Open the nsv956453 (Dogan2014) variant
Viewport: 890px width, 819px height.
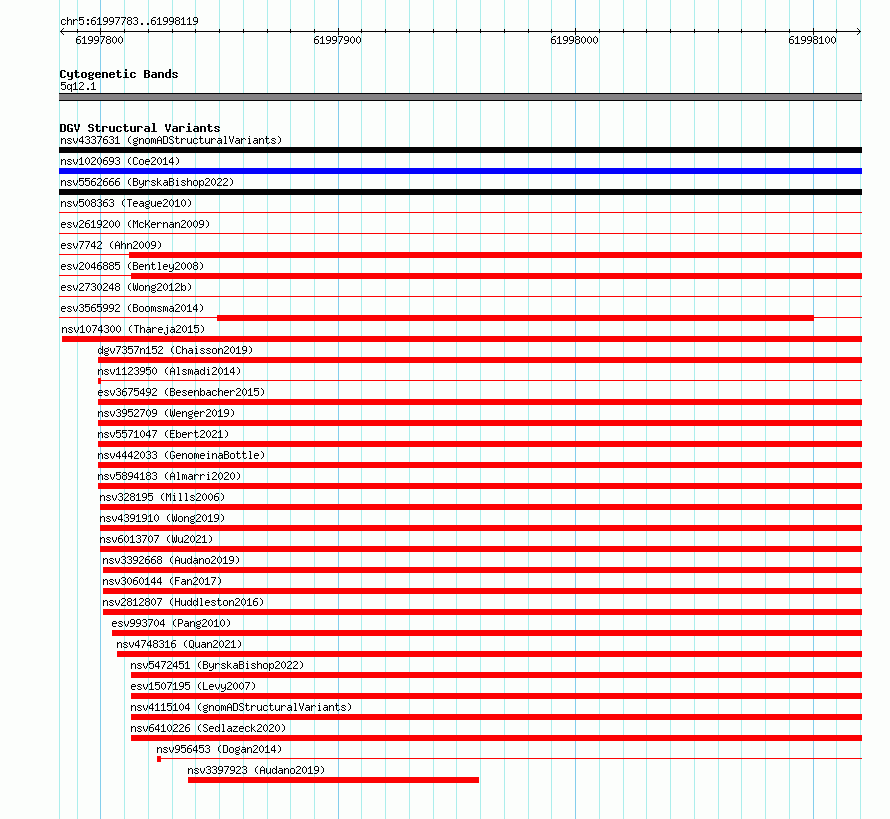point(219,749)
